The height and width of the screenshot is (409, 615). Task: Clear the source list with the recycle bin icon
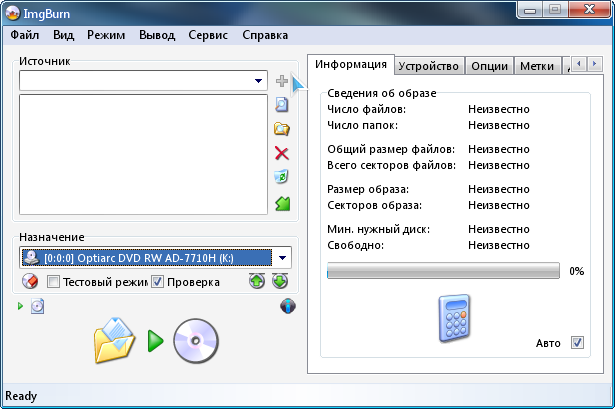tap(282, 177)
